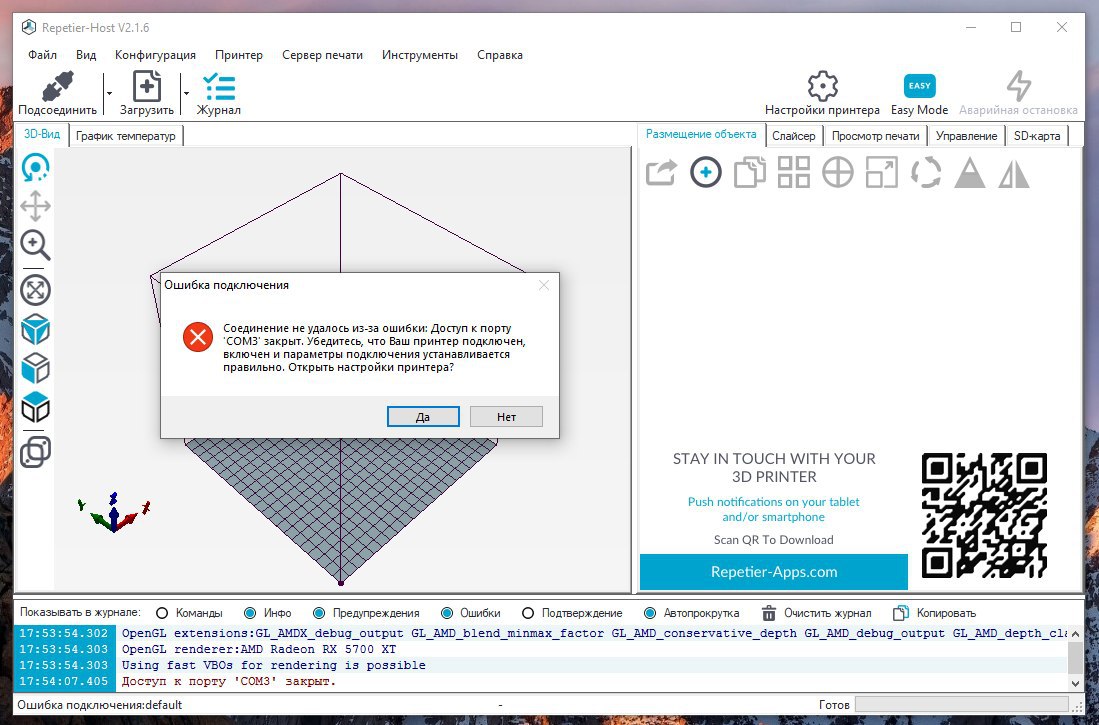Click the progress bar beside Готов
Image resolution: width=1099 pixels, height=725 pixels.
[962, 704]
